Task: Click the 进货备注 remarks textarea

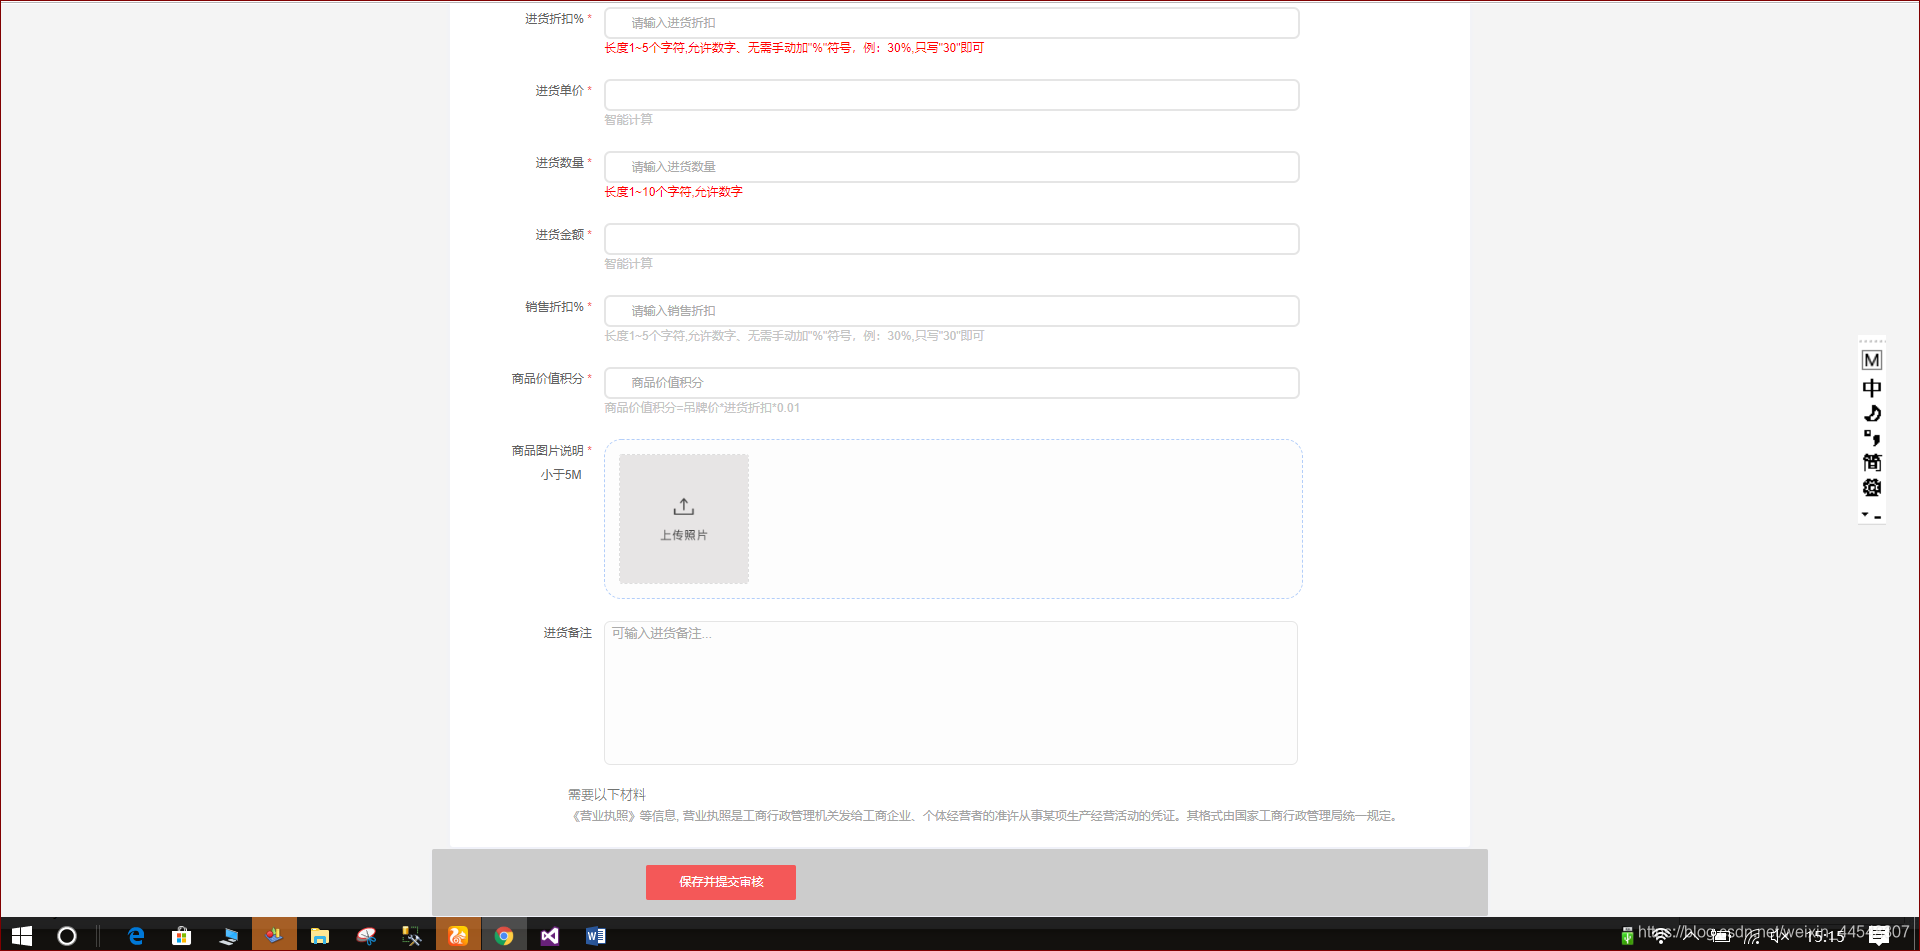Action: coord(950,692)
